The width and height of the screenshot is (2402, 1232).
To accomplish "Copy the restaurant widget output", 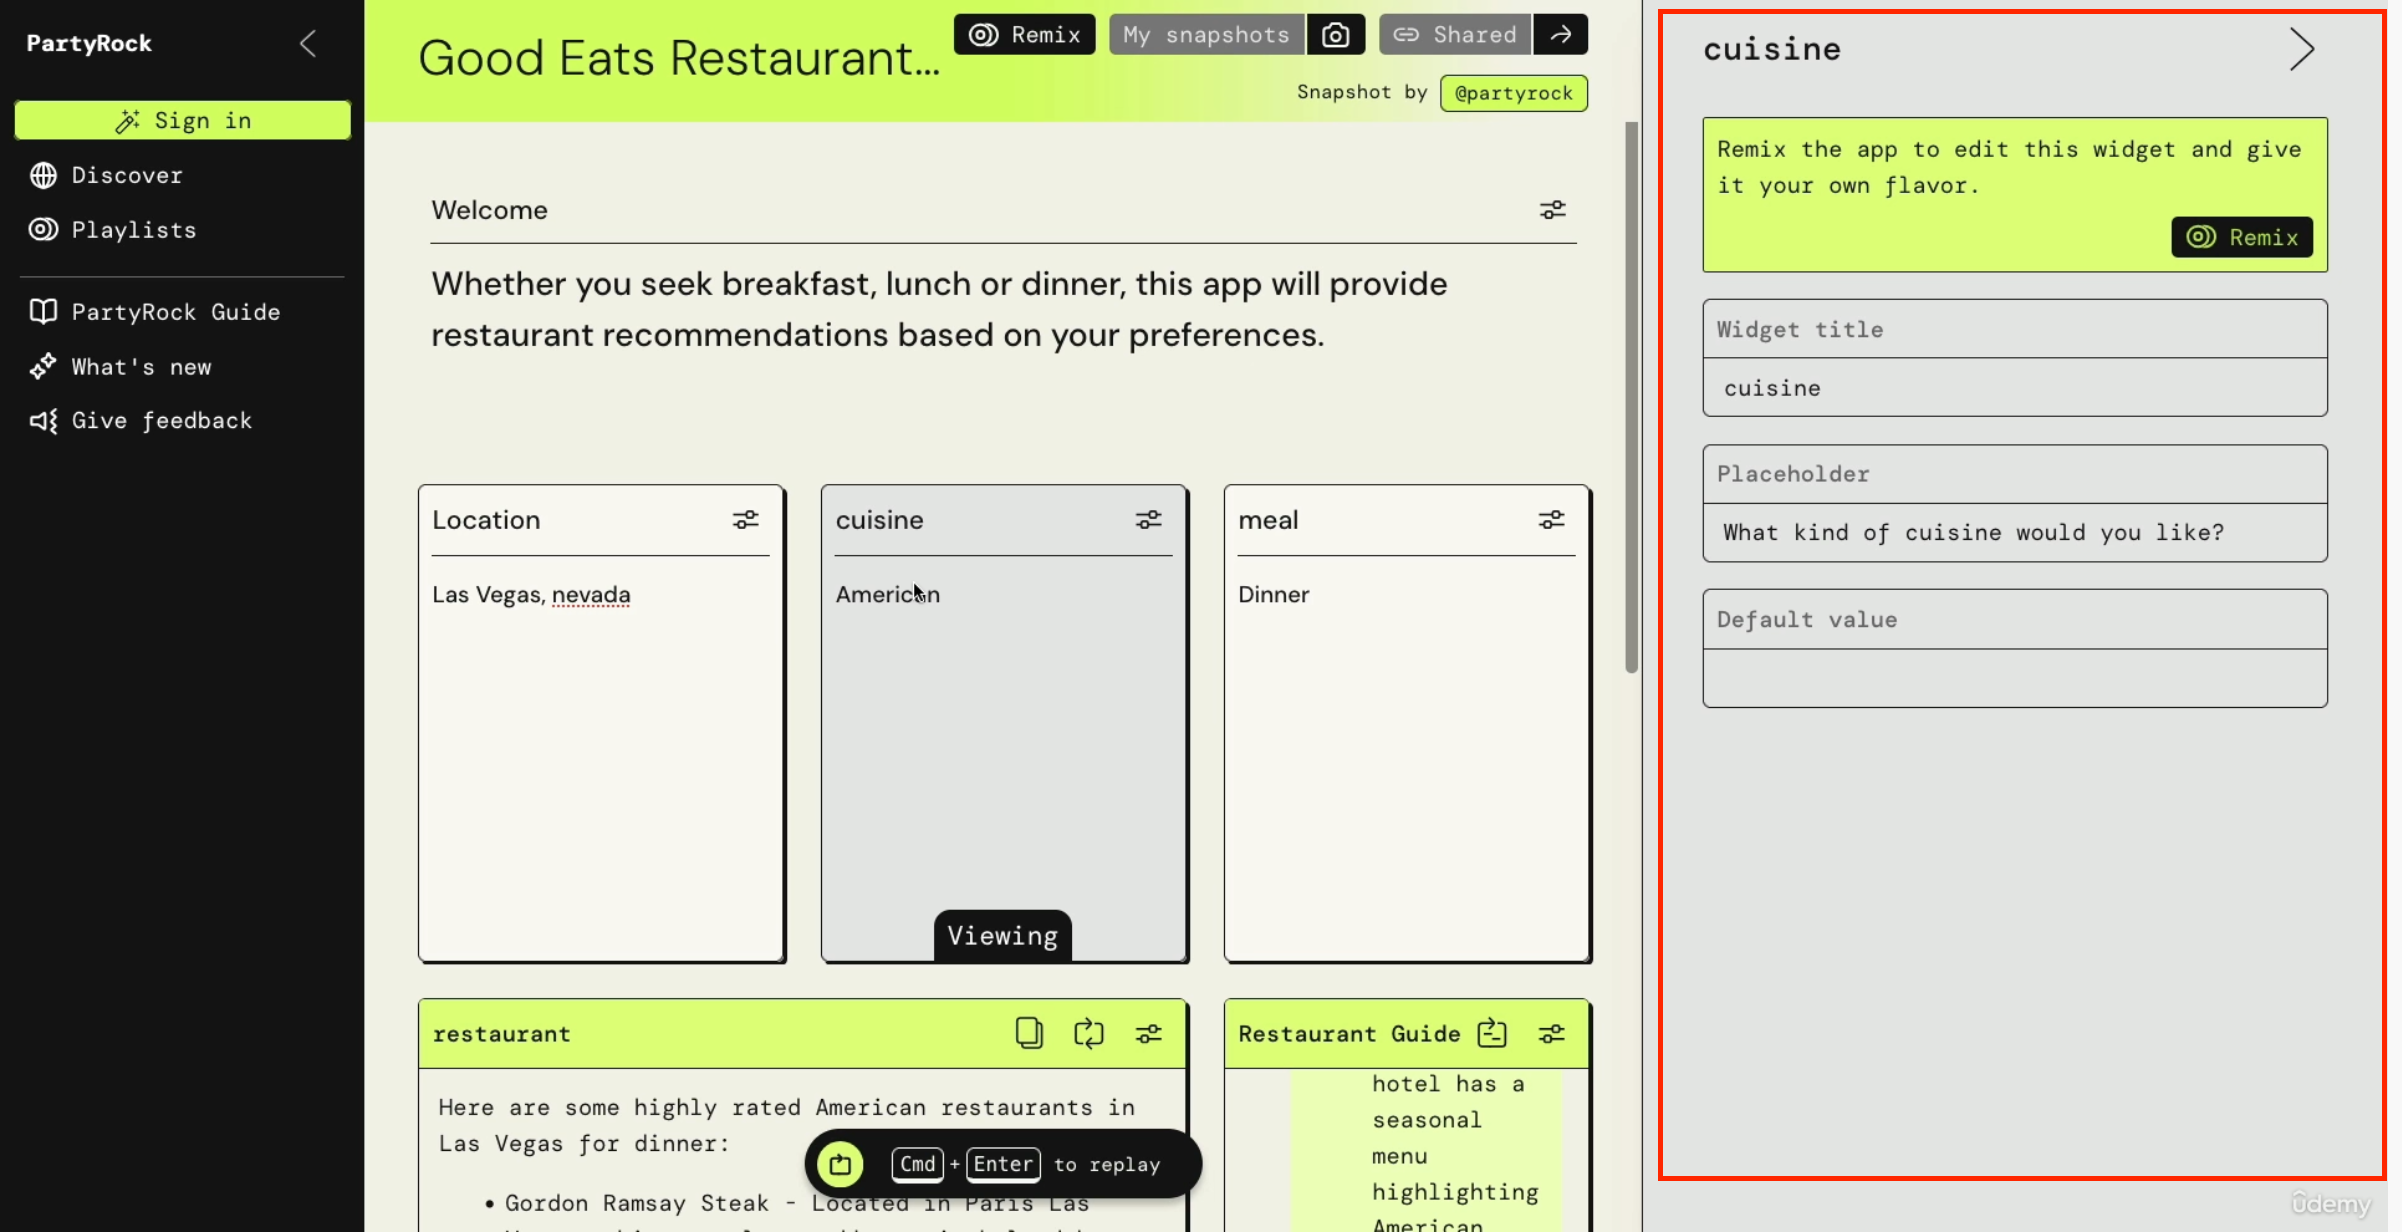I will [1029, 1033].
